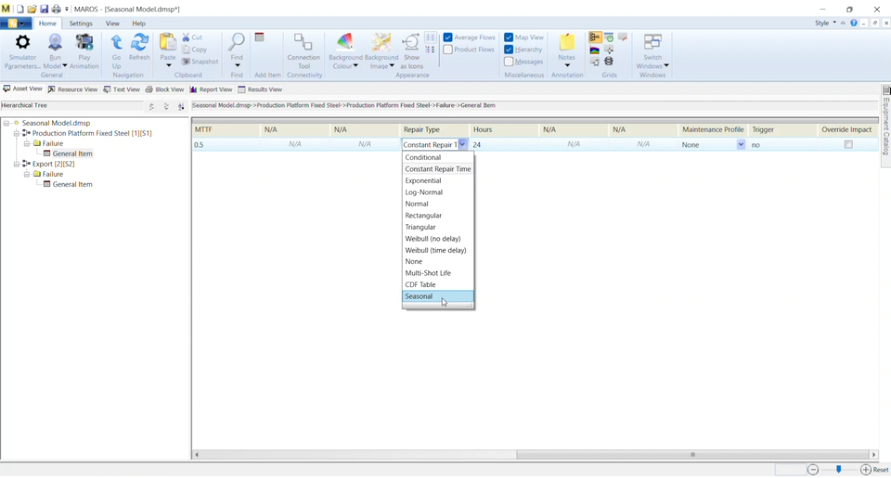Screen dimensions: 891x478
Task: Click the zoom out minus button
Action: (813, 469)
